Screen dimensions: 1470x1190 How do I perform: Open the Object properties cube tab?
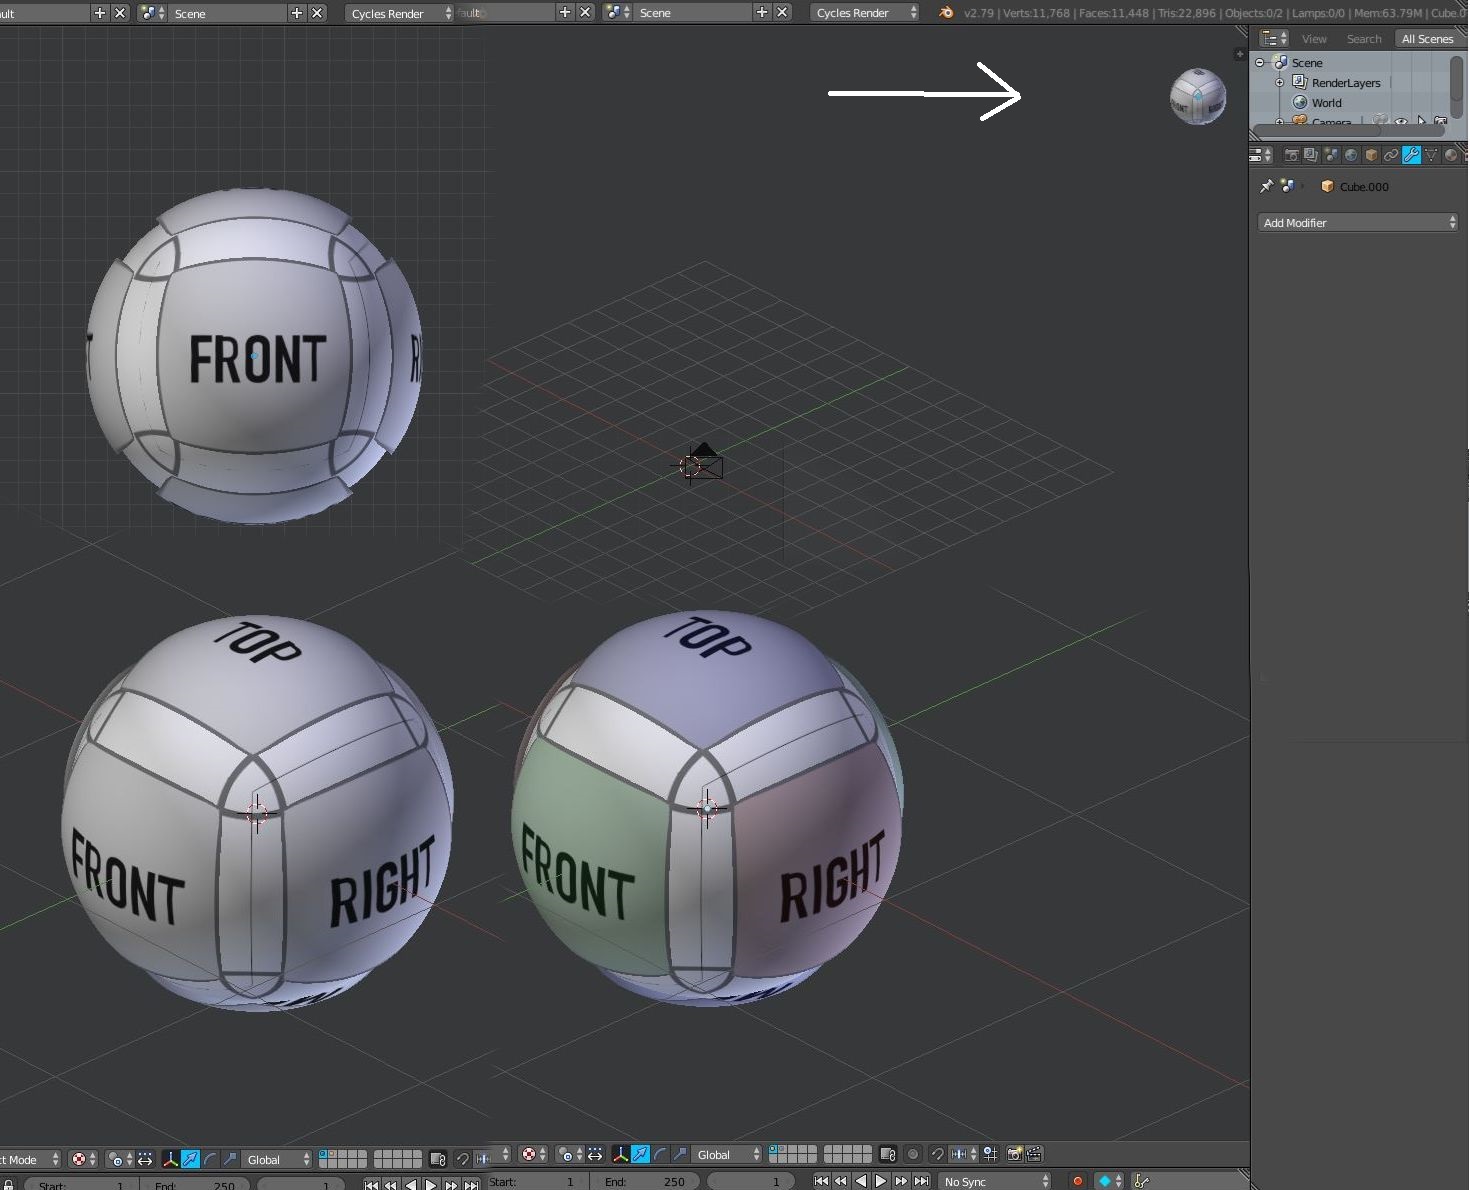1371,155
